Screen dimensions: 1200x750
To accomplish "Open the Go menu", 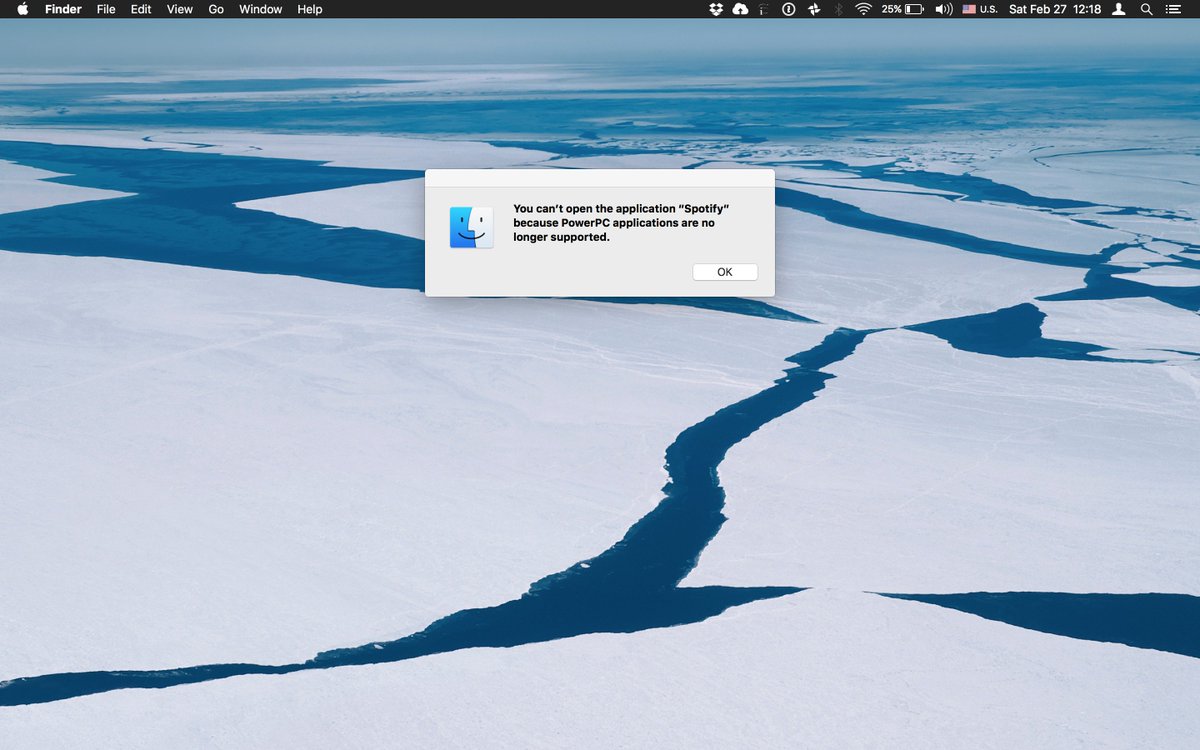I will tap(216, 9).
